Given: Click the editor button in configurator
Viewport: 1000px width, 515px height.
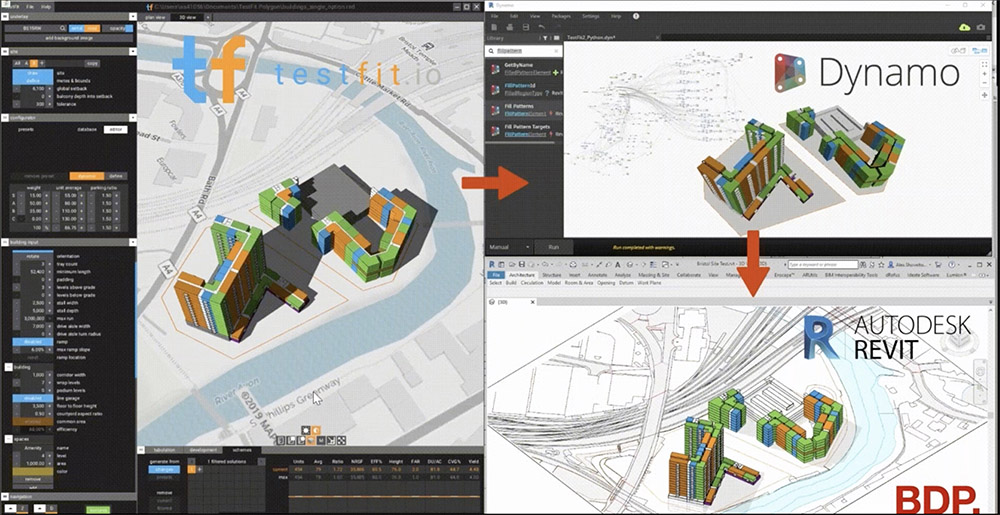Looking at the screenshot, I should [115, 129].
